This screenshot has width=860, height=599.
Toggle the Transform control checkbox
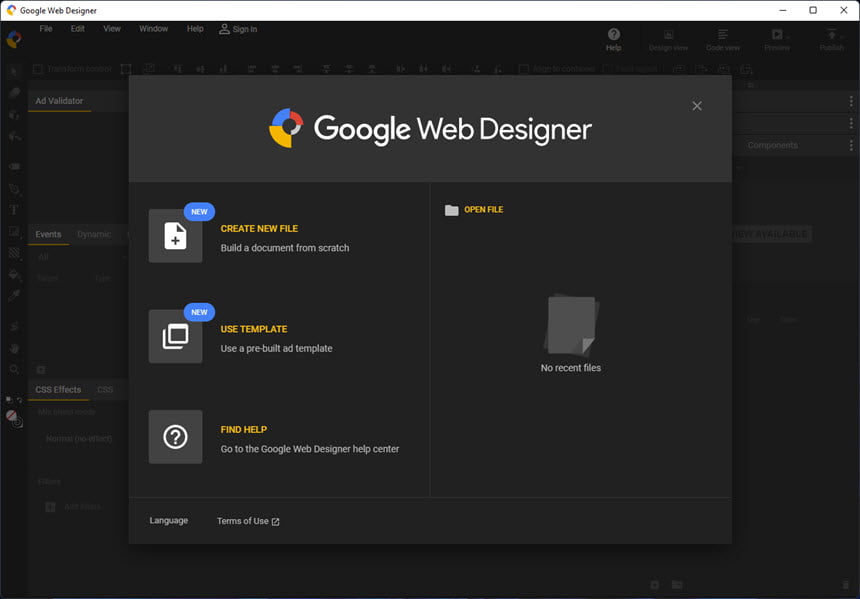pos(38,69)
